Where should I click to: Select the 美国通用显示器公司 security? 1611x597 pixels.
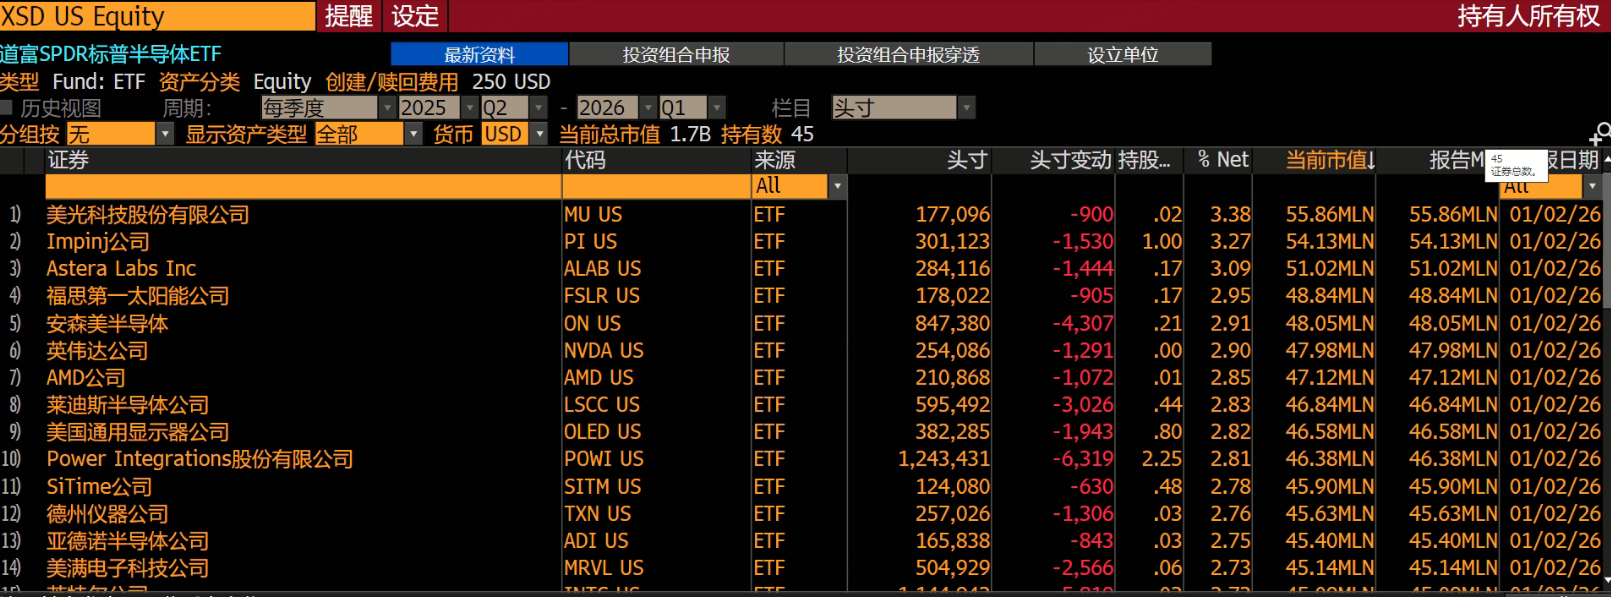(x=138, y=432)
